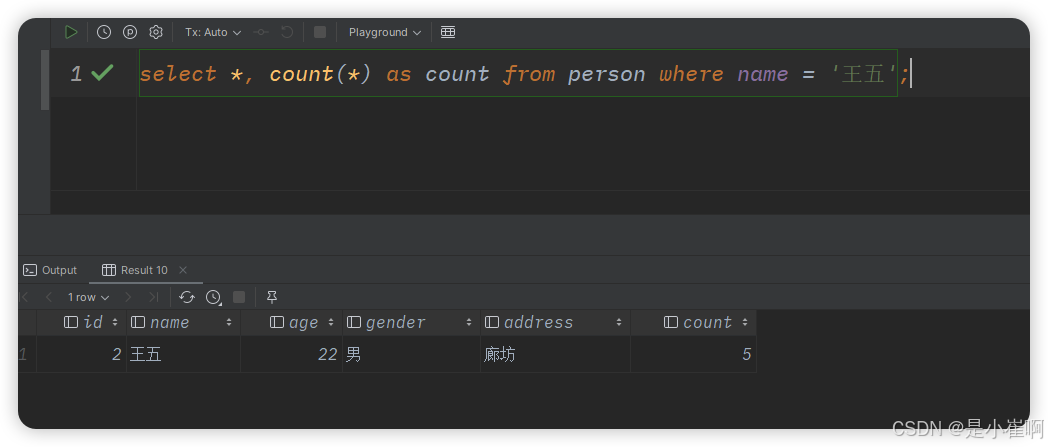
Task: Click the Commit transaction icon
Action: pos(261,32)
